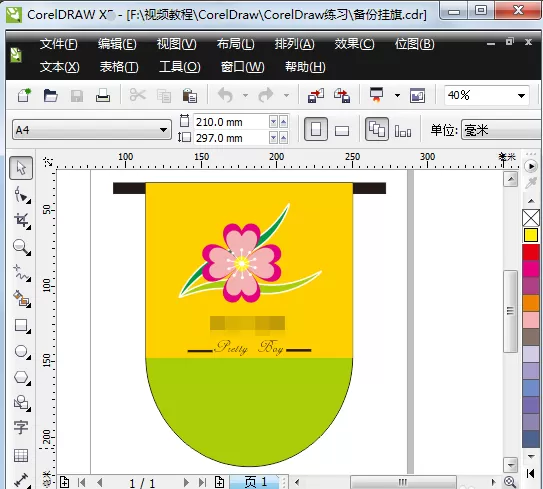Decrease the page height value
The height and width of the screenshot is (489, 543).
[x=273, y=138]
